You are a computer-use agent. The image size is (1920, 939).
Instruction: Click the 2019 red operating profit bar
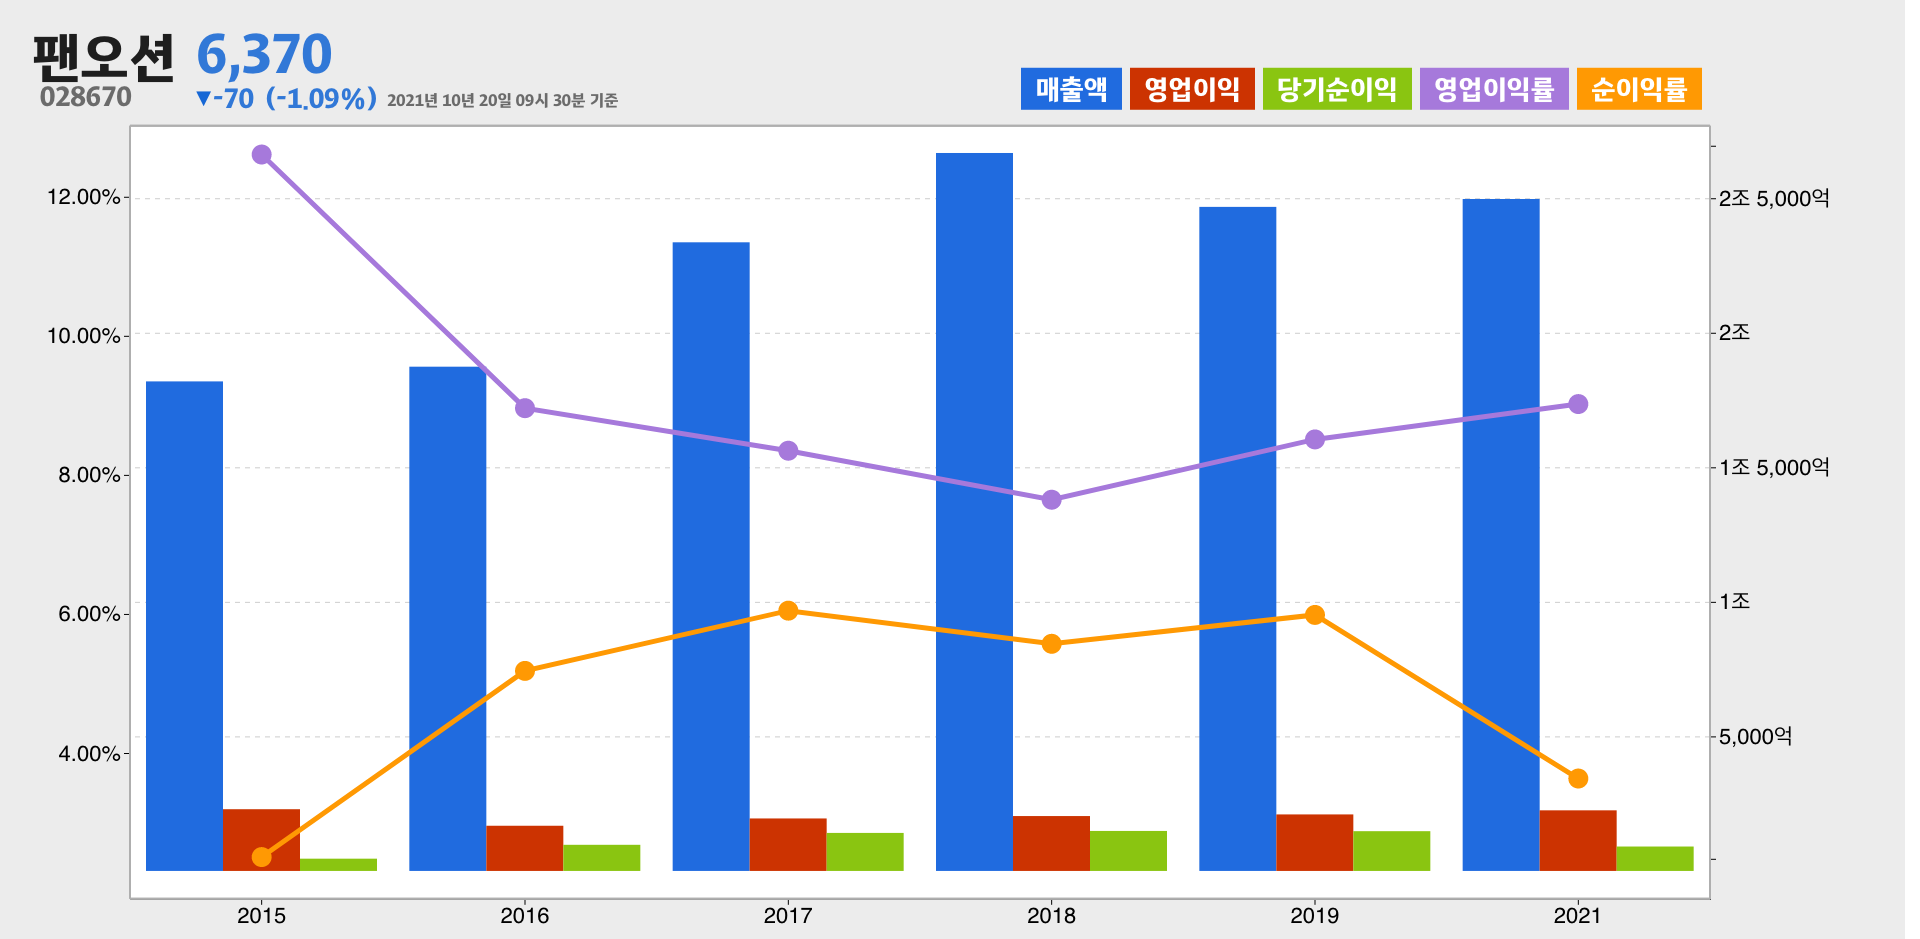tap(1315, 843)
